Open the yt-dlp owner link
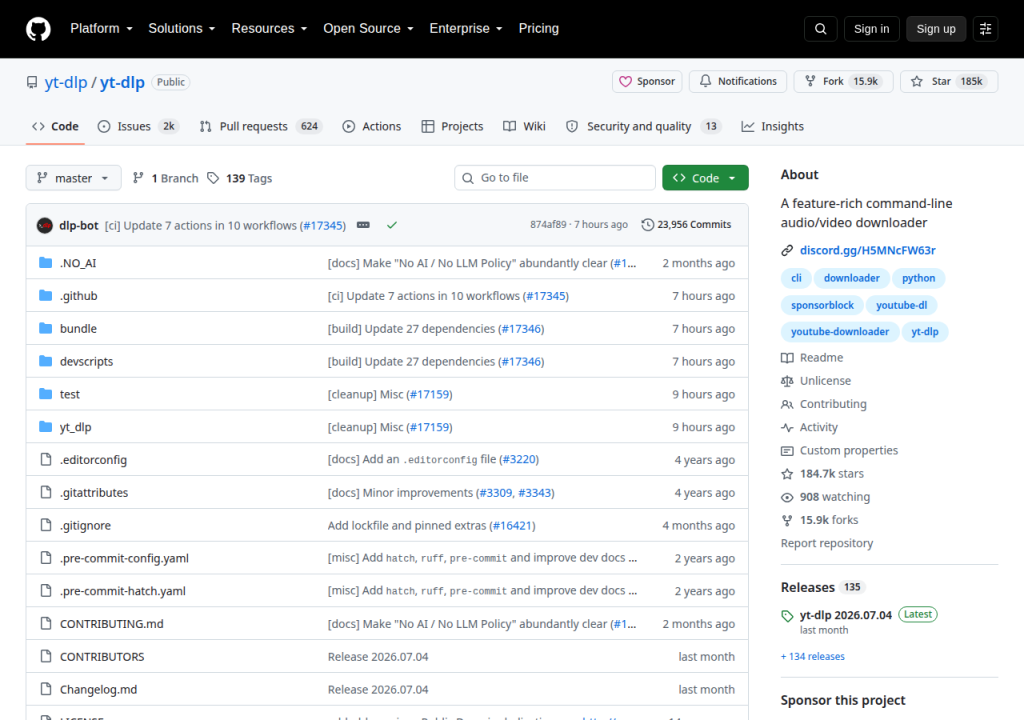The width and height of the screenshot is (1024, 720). (65, 82)
